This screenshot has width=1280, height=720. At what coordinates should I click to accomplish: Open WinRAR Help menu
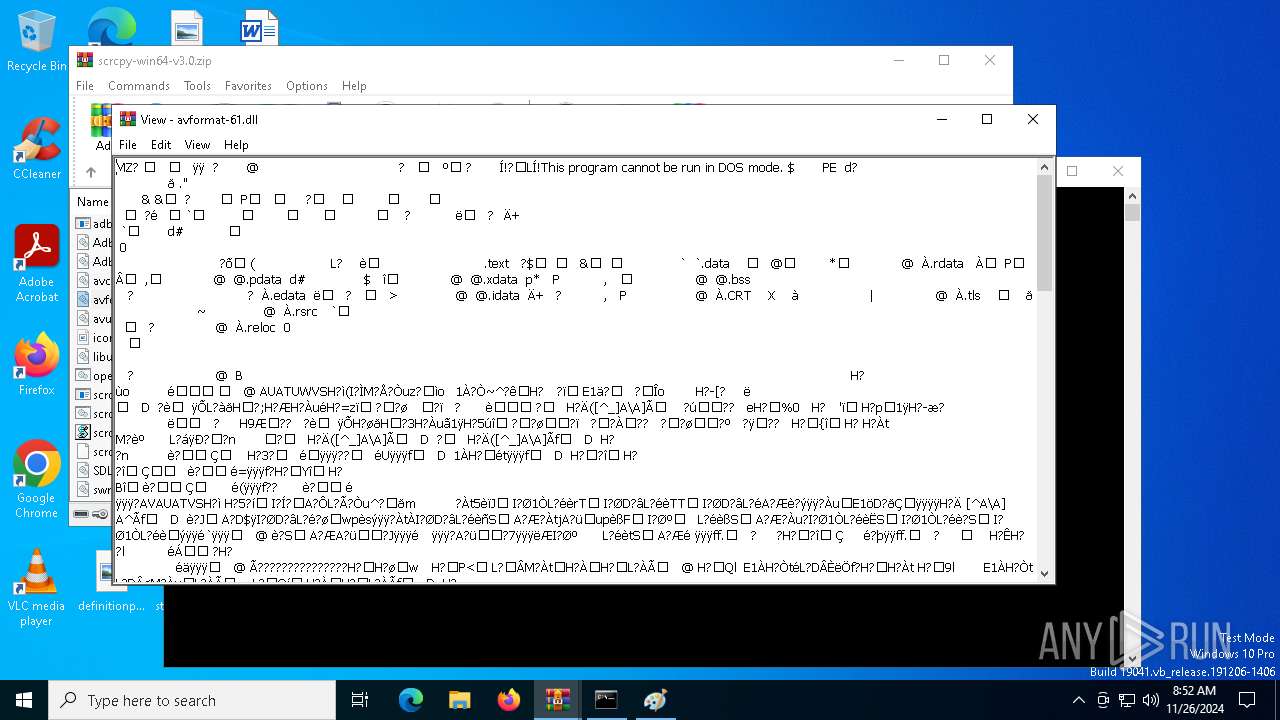coord(354,86)
